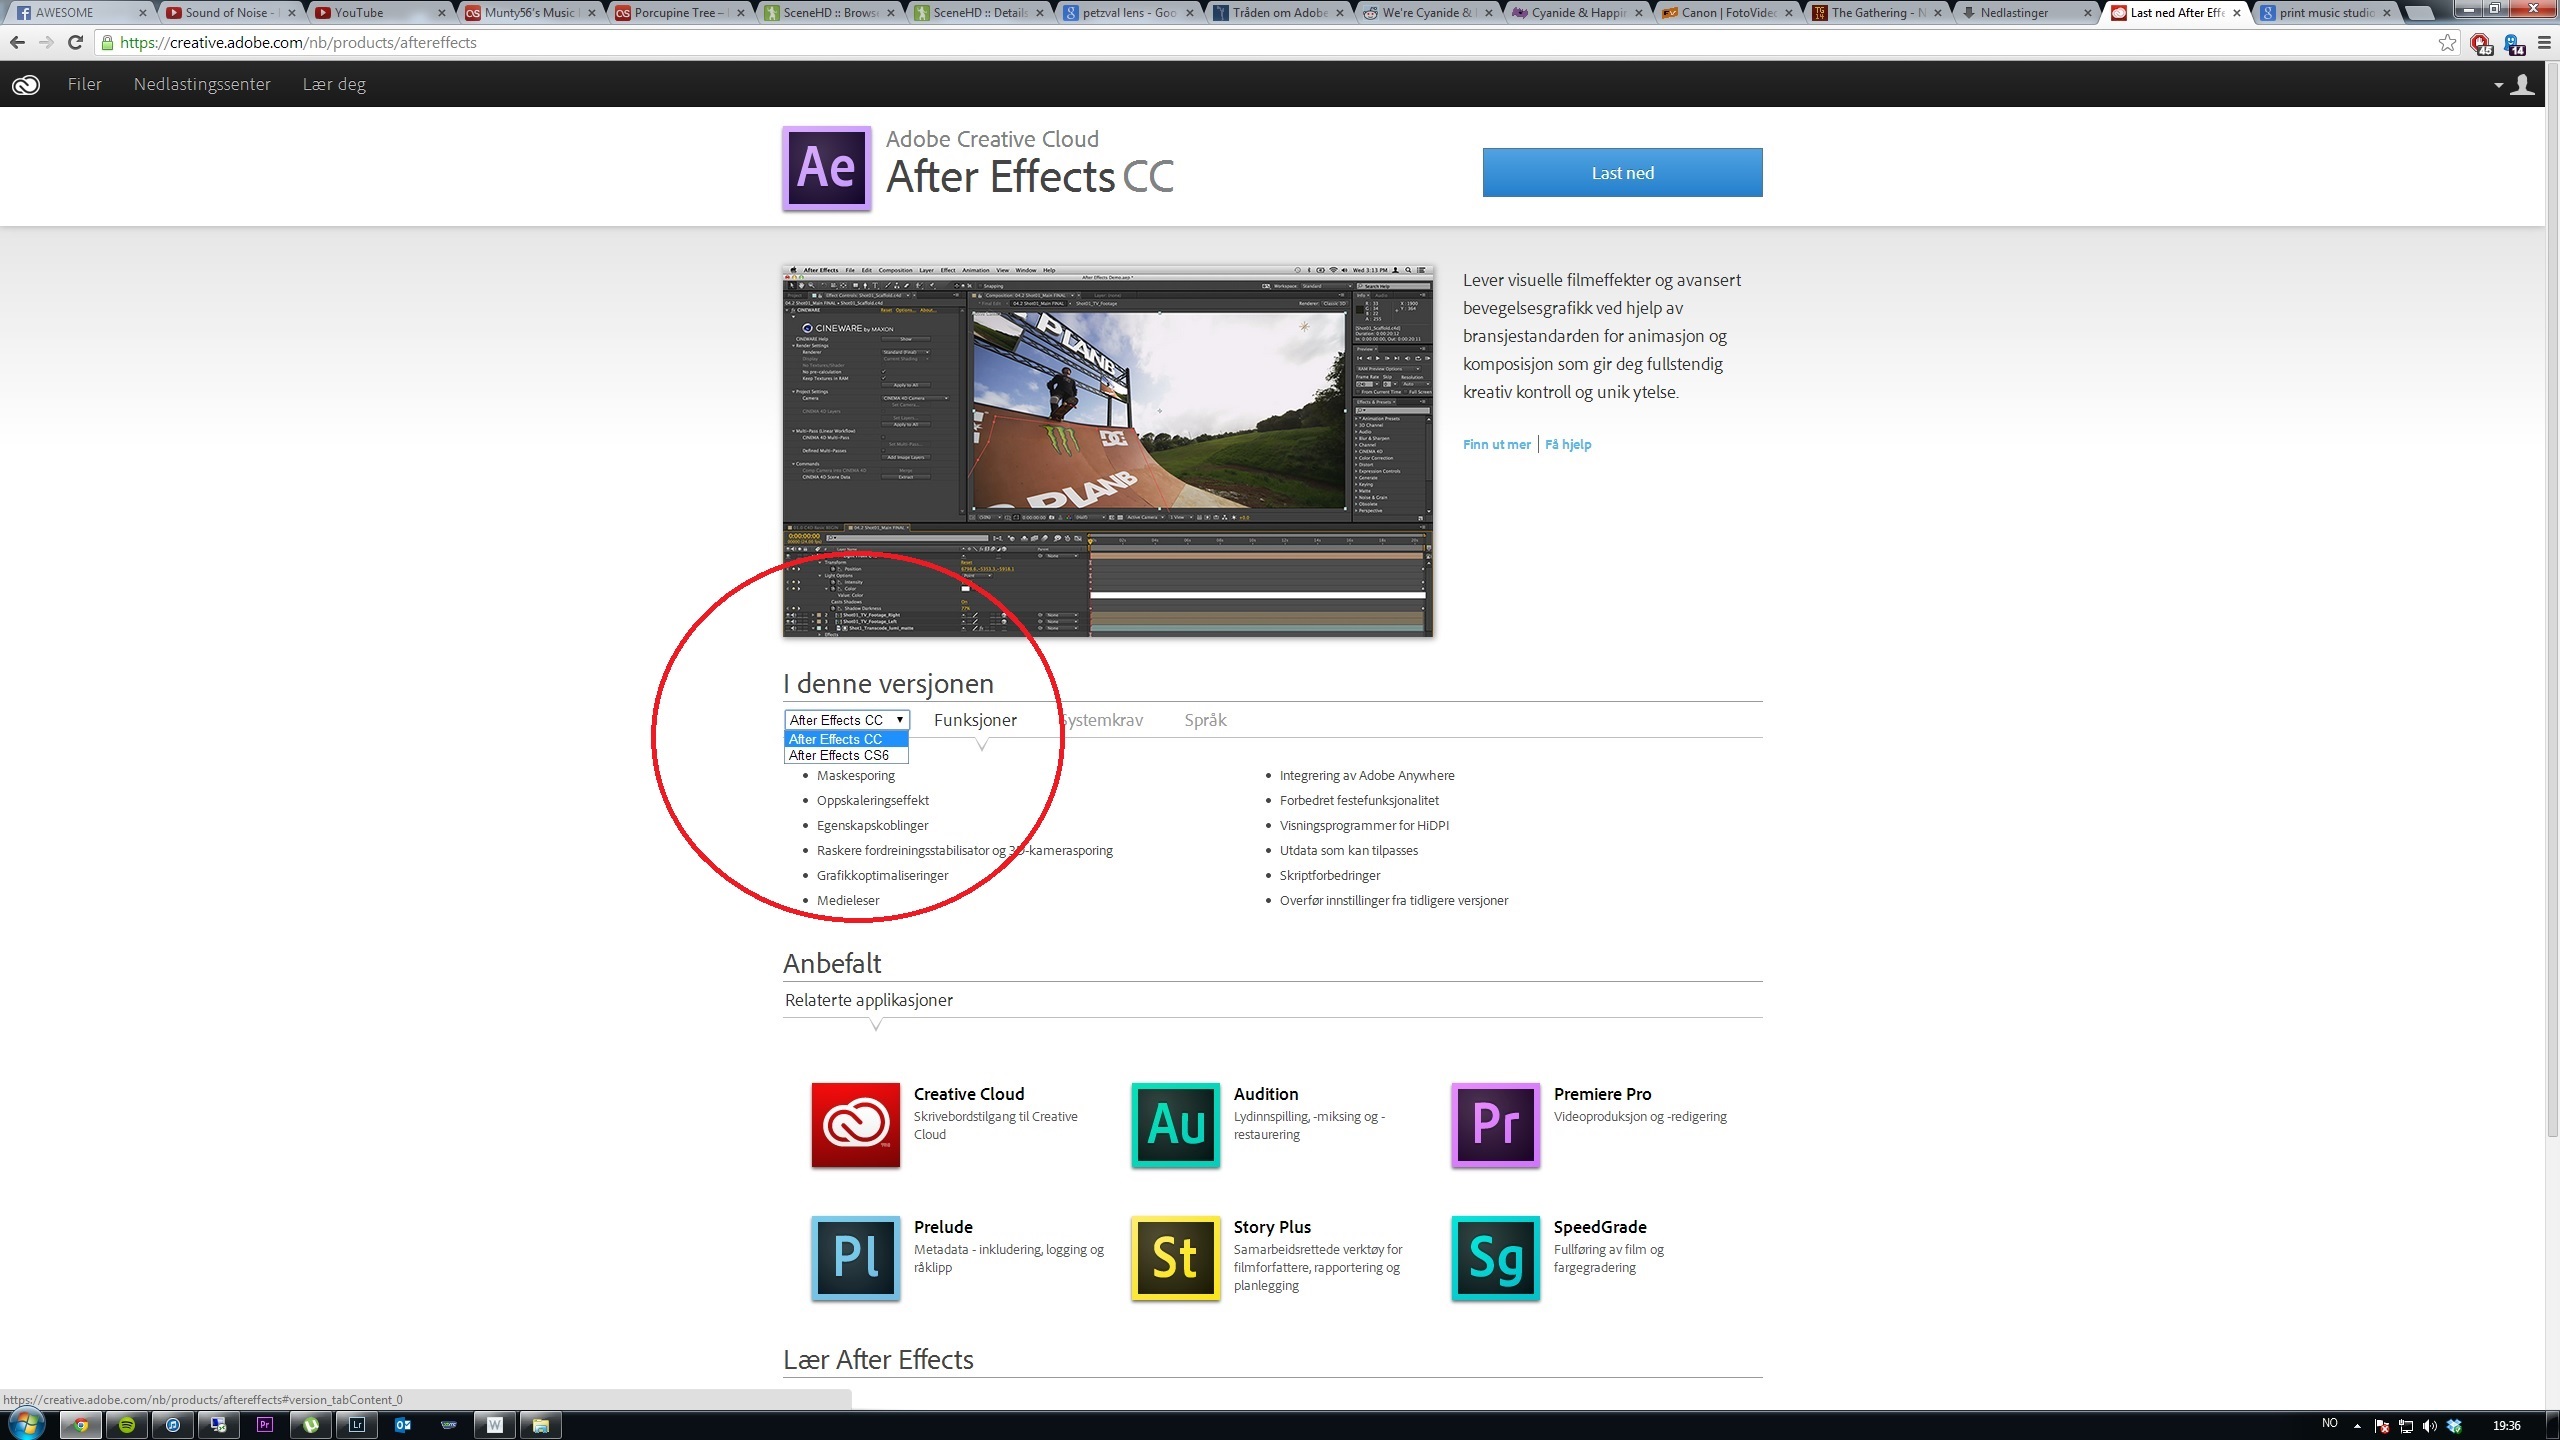Click the After Effects Ae product icon
The height and width of the screenshot is (1440, 2560).
coord(826,168)
